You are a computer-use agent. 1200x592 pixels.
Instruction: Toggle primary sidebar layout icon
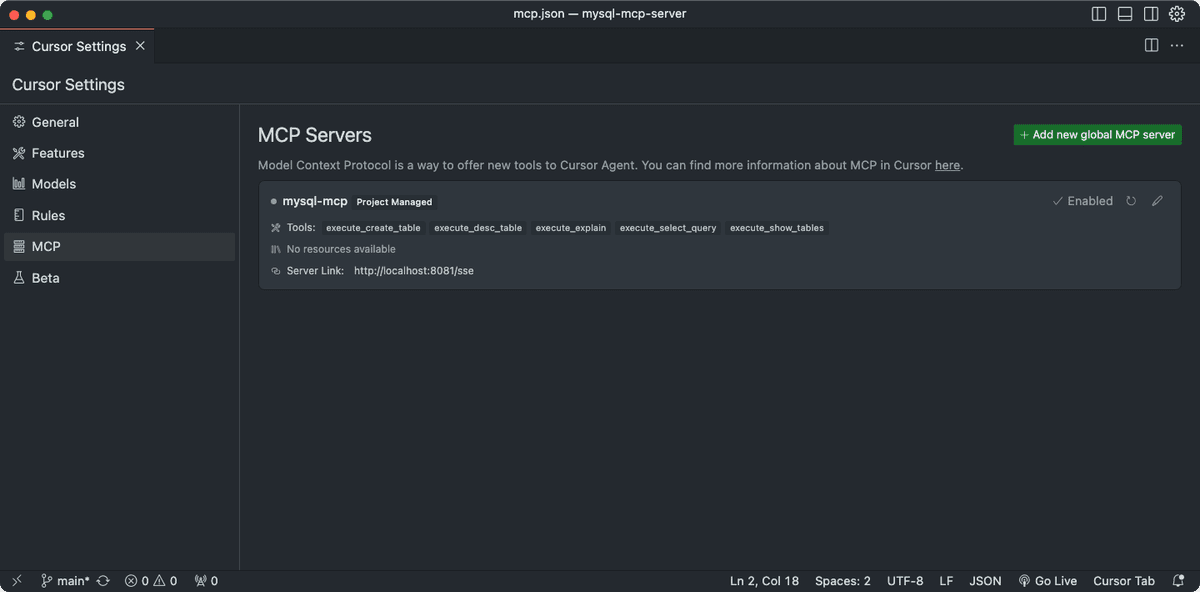click(x=1099, y=14)
